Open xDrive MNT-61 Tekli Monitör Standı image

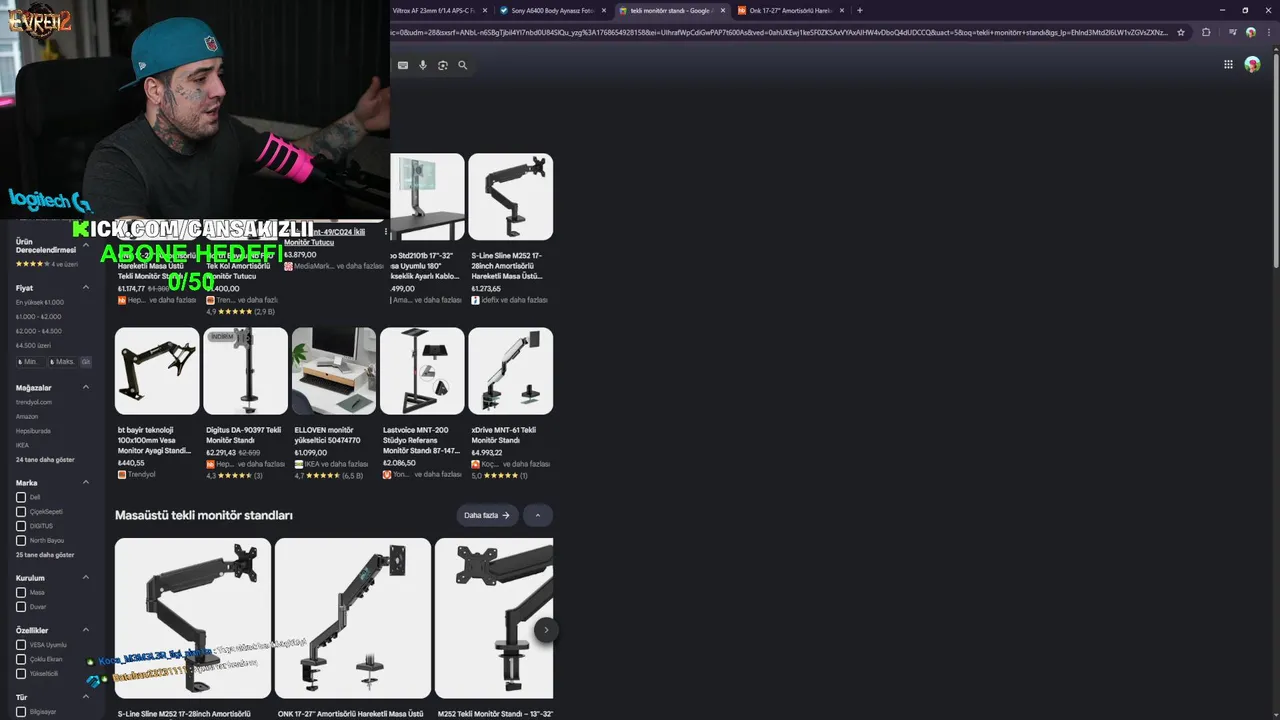(x=510, y=371)
